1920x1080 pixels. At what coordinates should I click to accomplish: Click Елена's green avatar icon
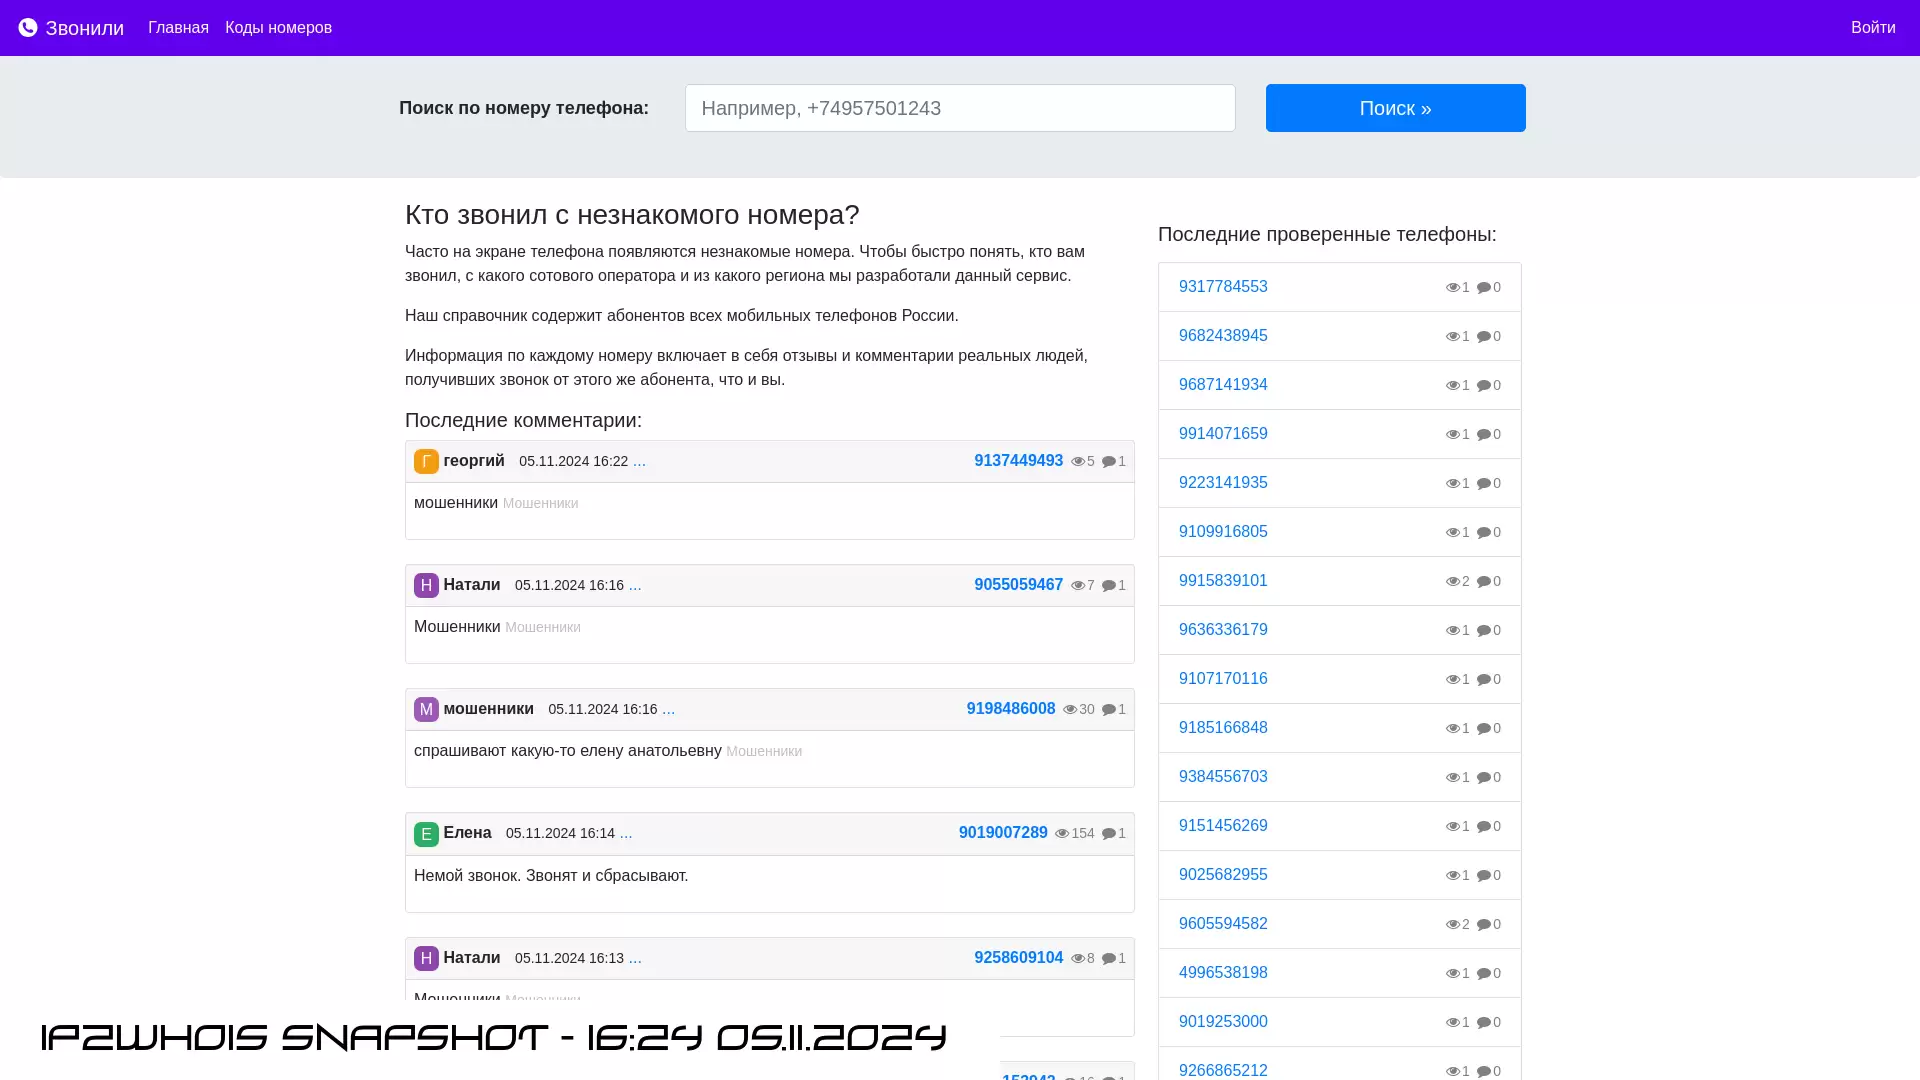[426, 834]
